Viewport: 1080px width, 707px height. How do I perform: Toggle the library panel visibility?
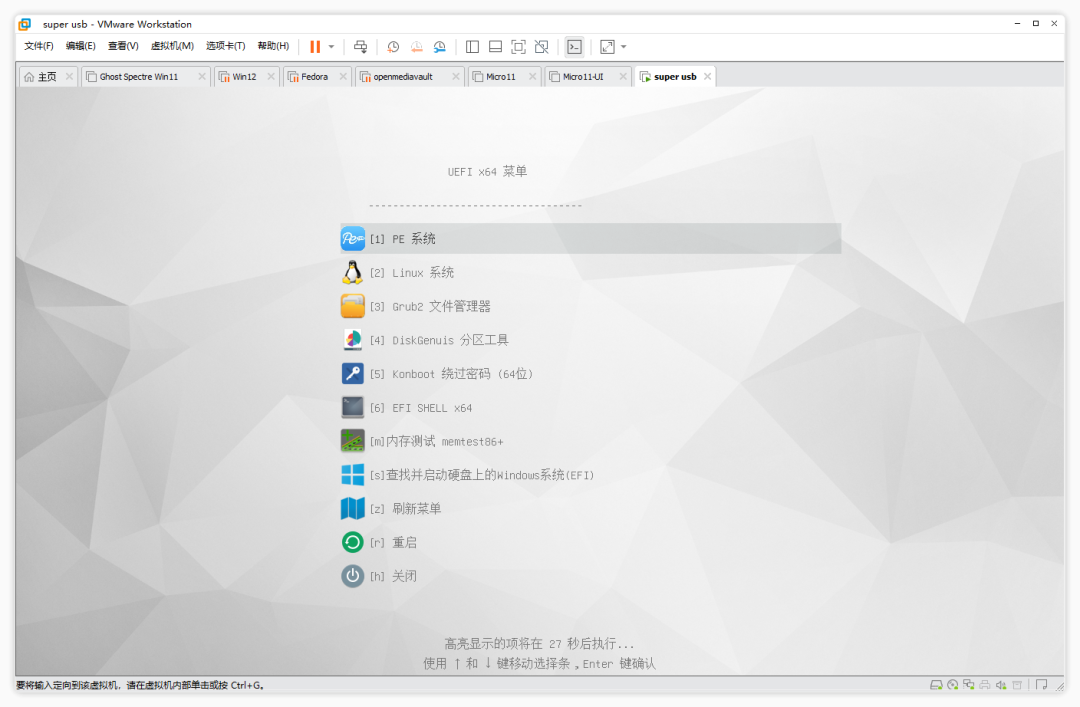point(471,46)
